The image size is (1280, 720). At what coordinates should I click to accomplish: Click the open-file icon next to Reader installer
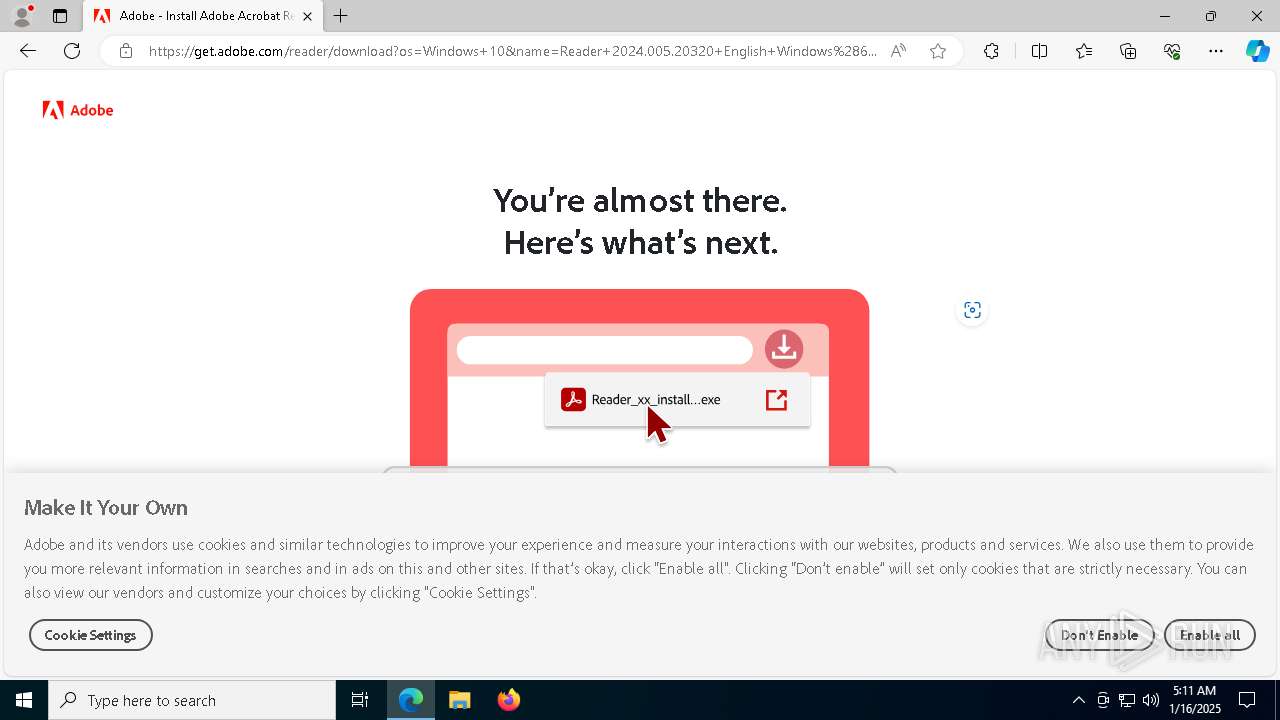[x=777, y=400]
